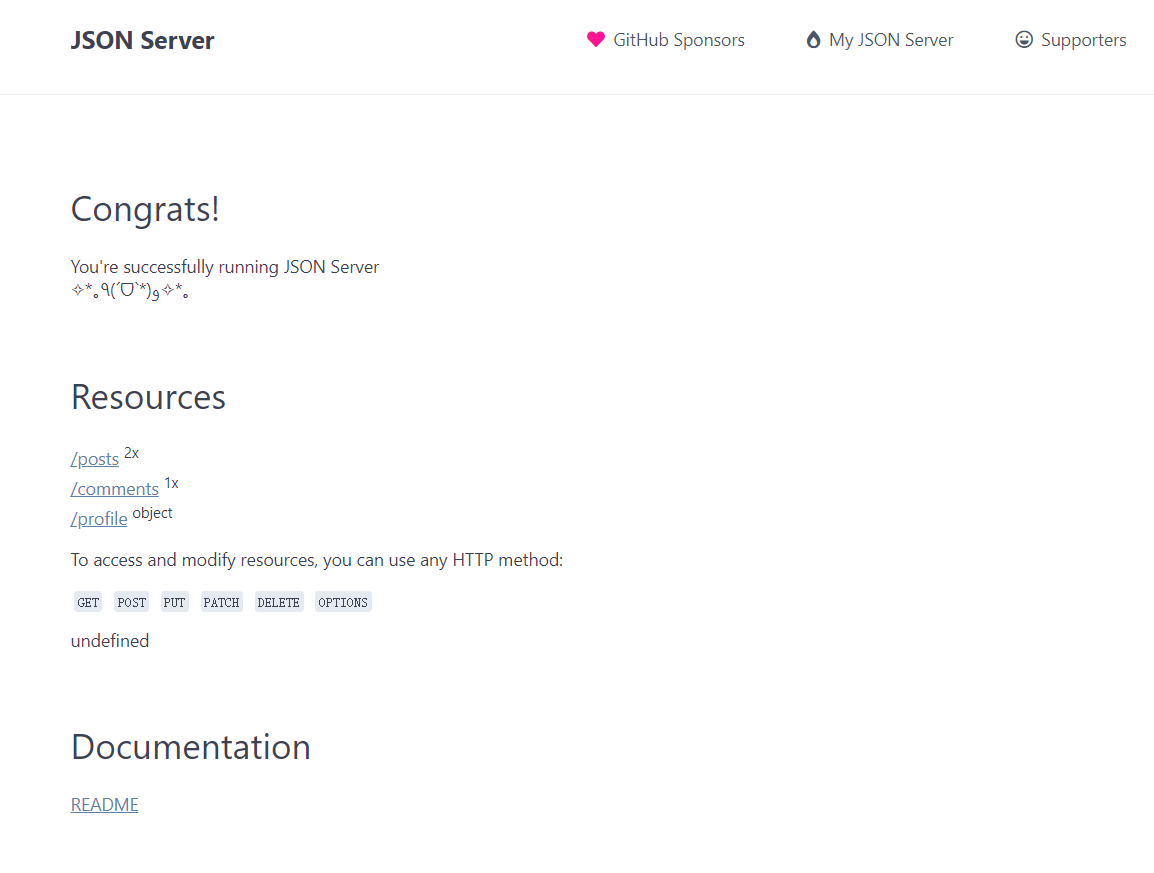
Task: Click 'You're successfully running JSON Server' text
Action: pos(225,266)
